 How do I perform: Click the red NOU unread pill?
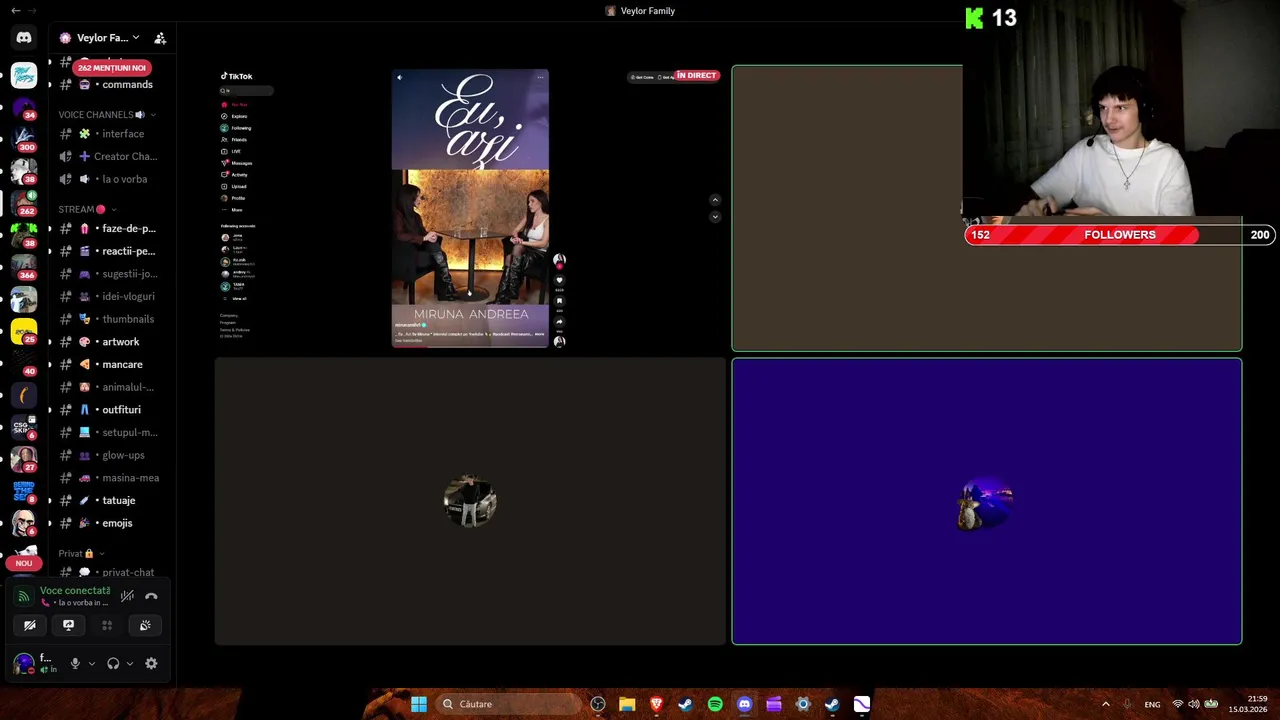click(24, 563)
